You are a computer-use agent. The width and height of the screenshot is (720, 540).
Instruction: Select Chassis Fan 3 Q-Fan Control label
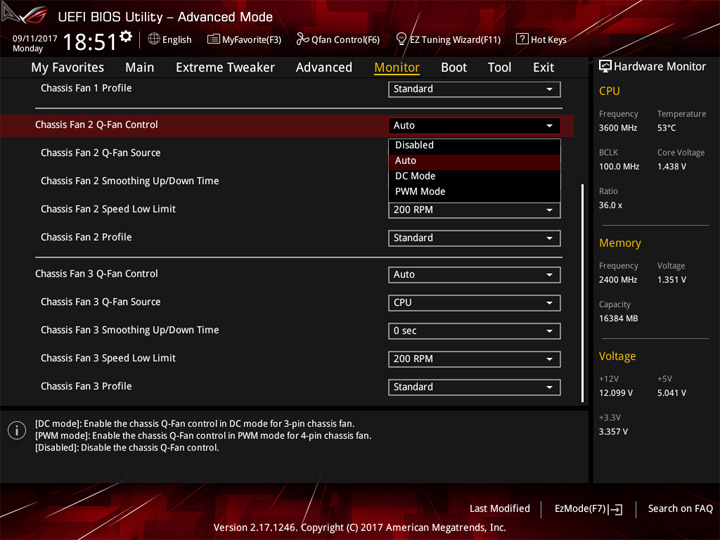point(96,274)
